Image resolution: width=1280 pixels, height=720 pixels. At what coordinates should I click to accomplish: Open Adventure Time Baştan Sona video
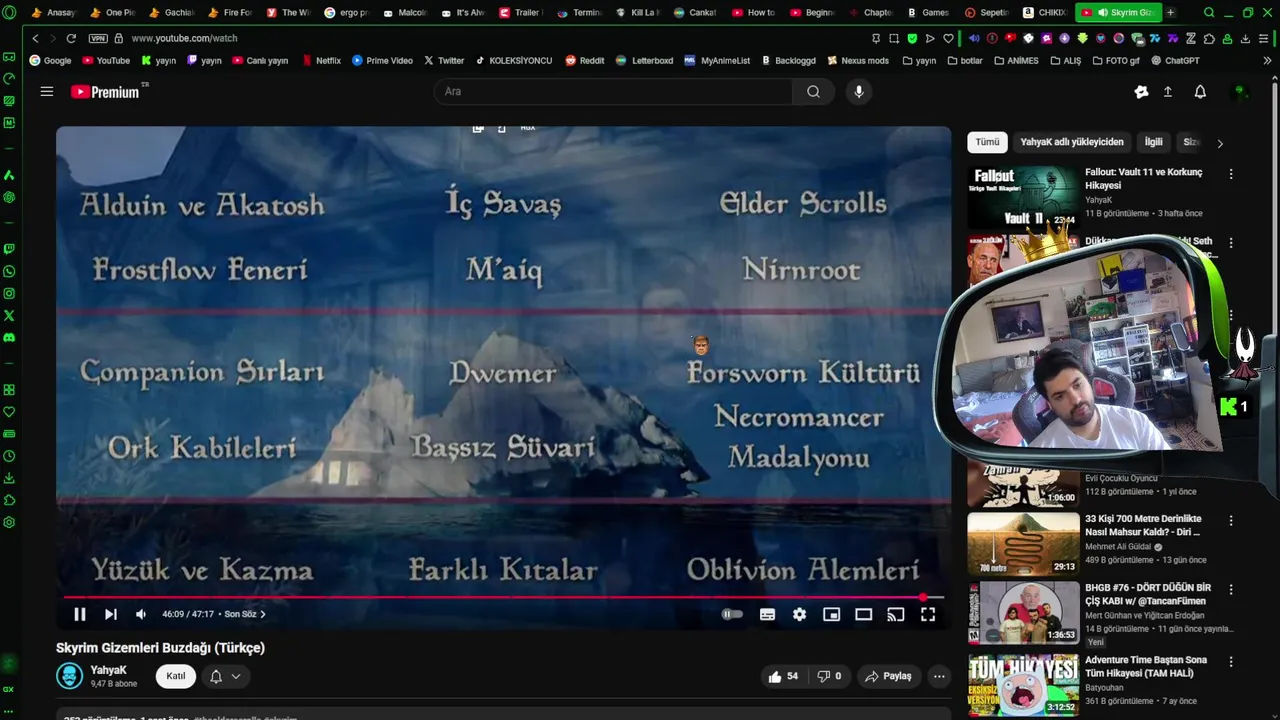tap(1023, 685)
